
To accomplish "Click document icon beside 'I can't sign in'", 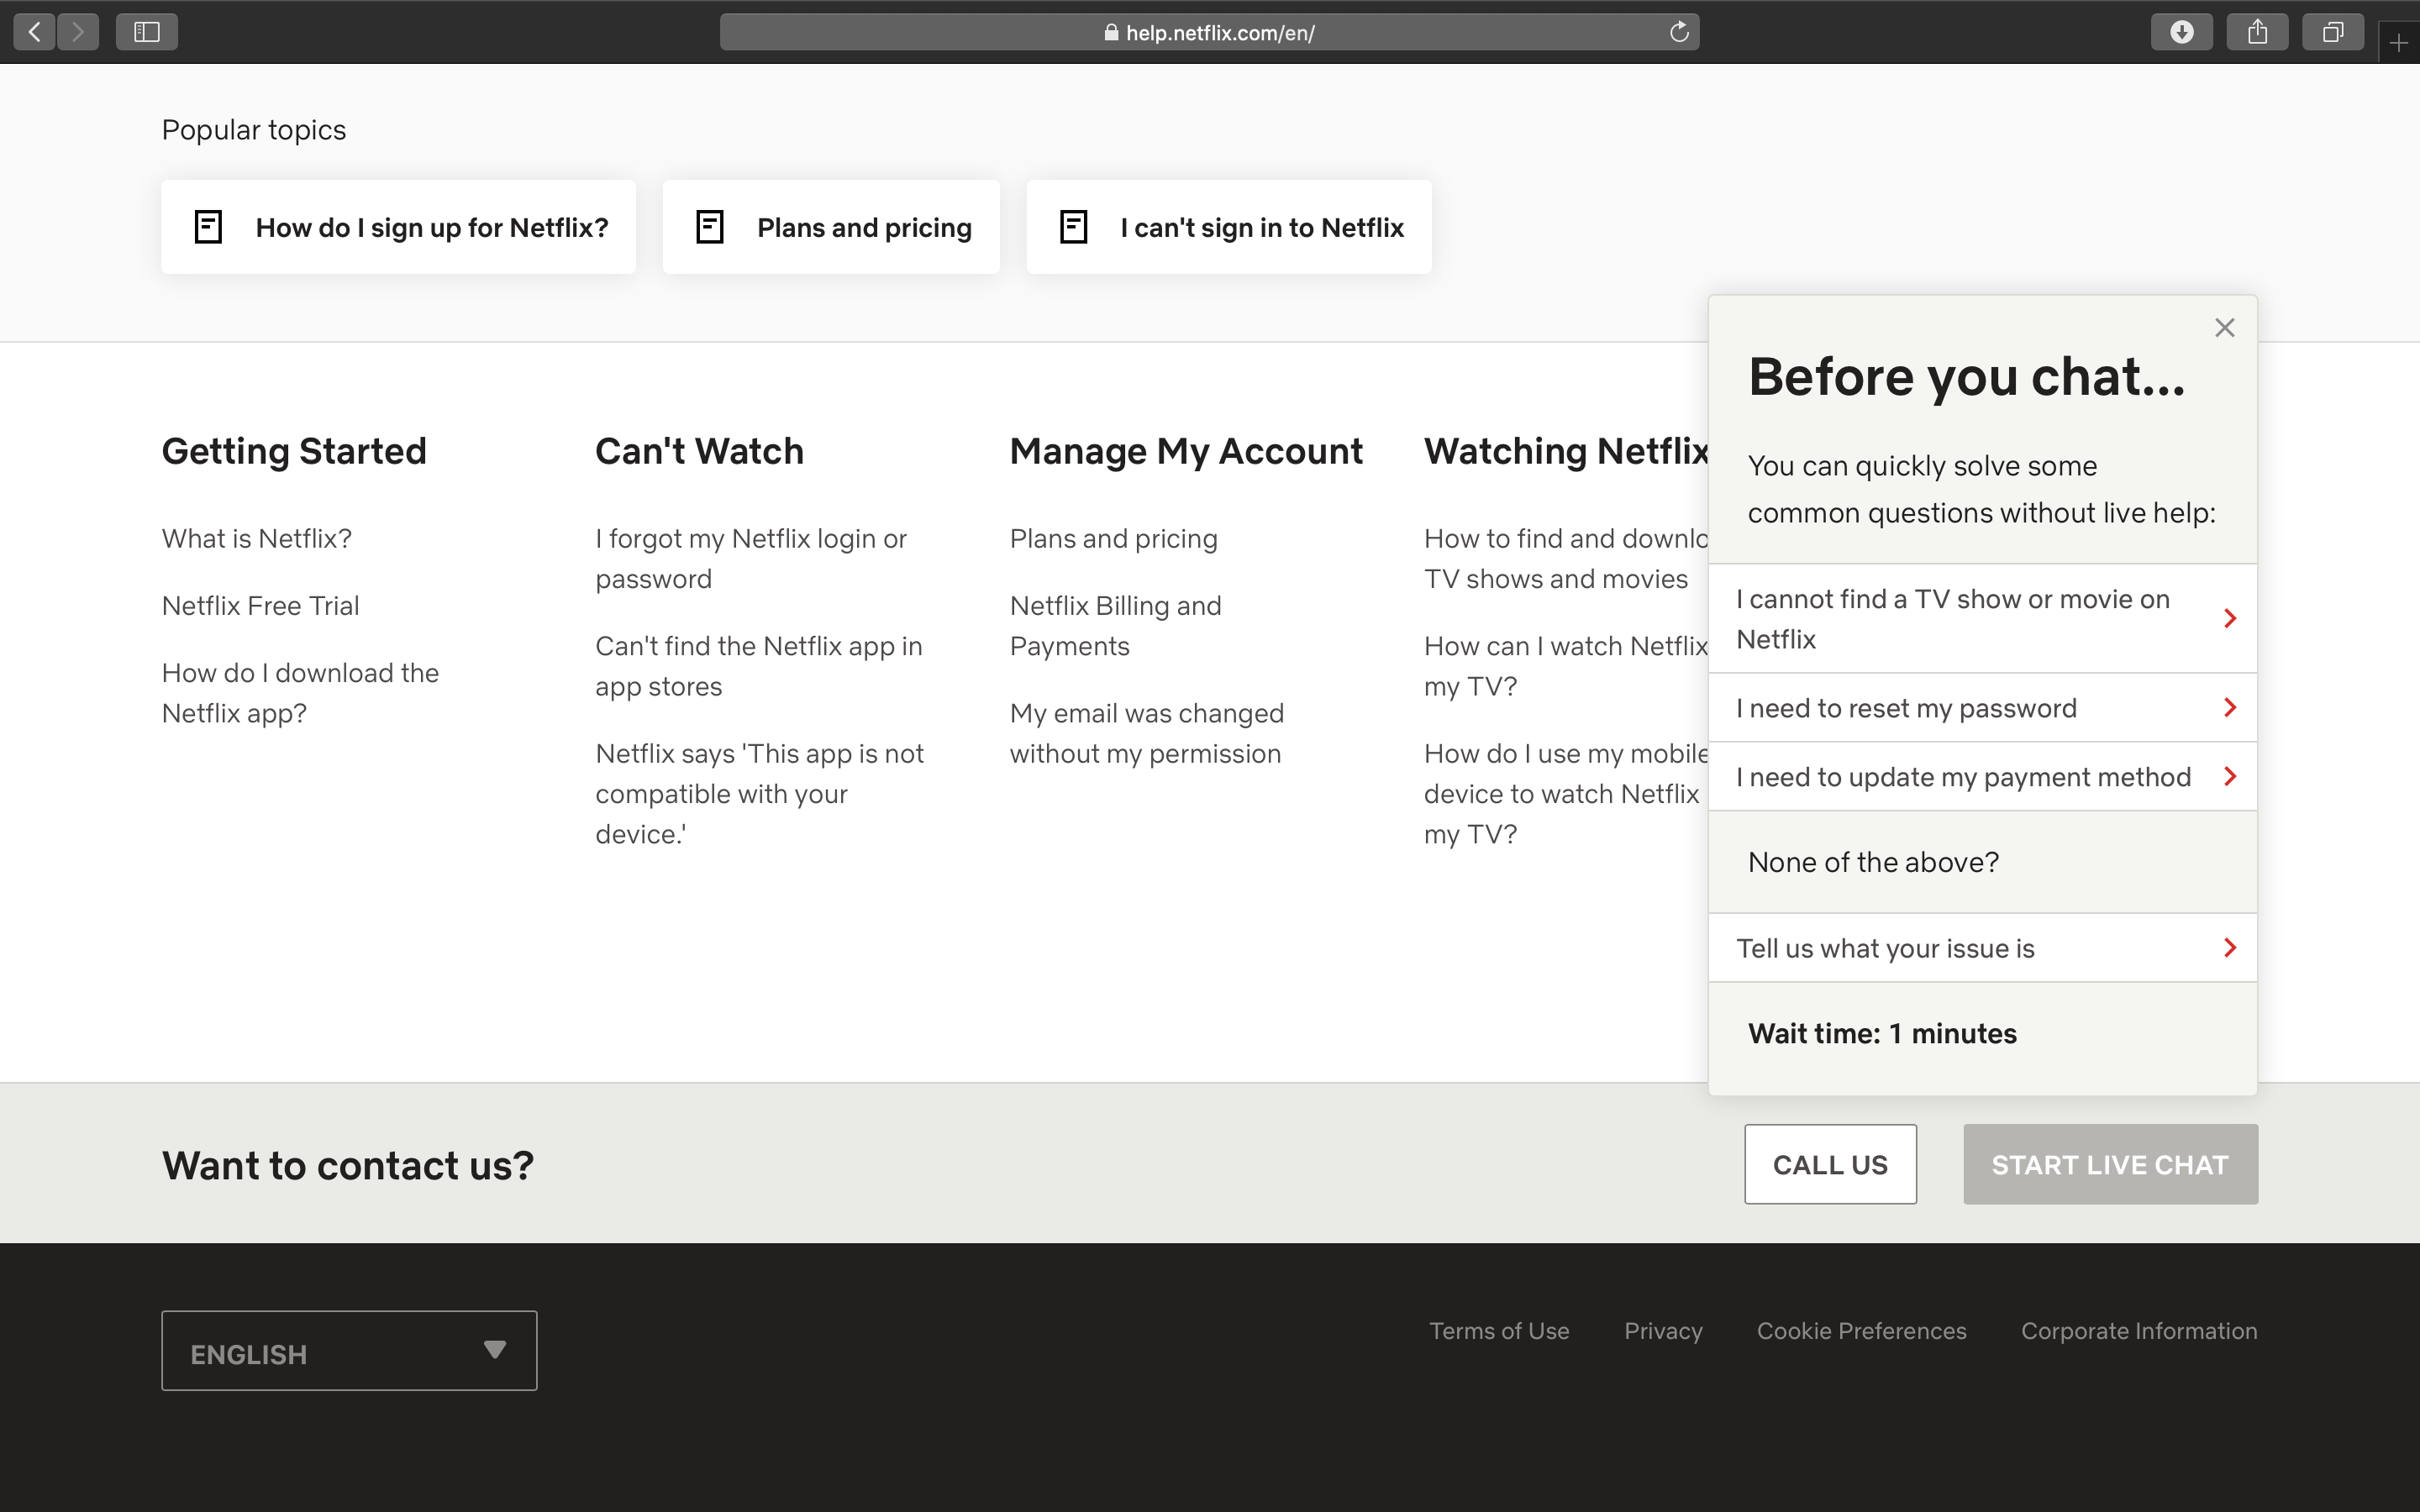I will [x=1073, y=227].
